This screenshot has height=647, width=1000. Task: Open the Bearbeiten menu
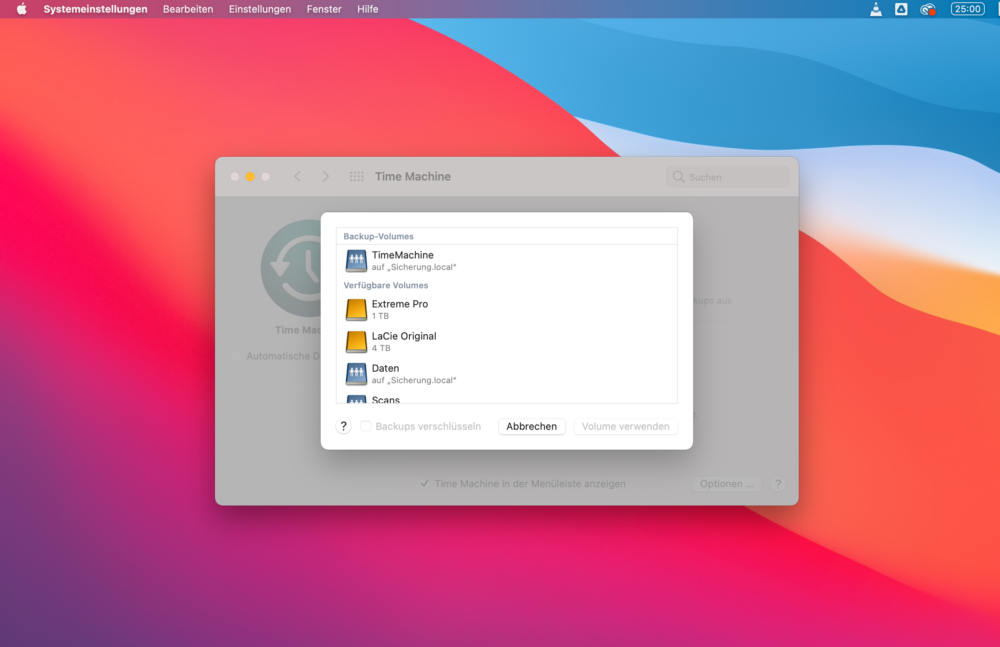pyautogui.click(x=188, y=9)
